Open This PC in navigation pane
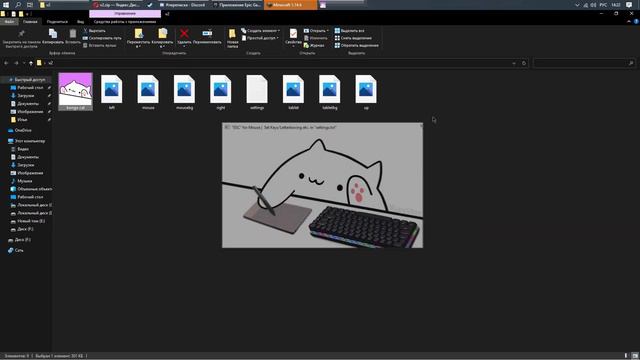The width and height of the screenshot is (640, 360). pyautogui.click(x=27, y=141)
